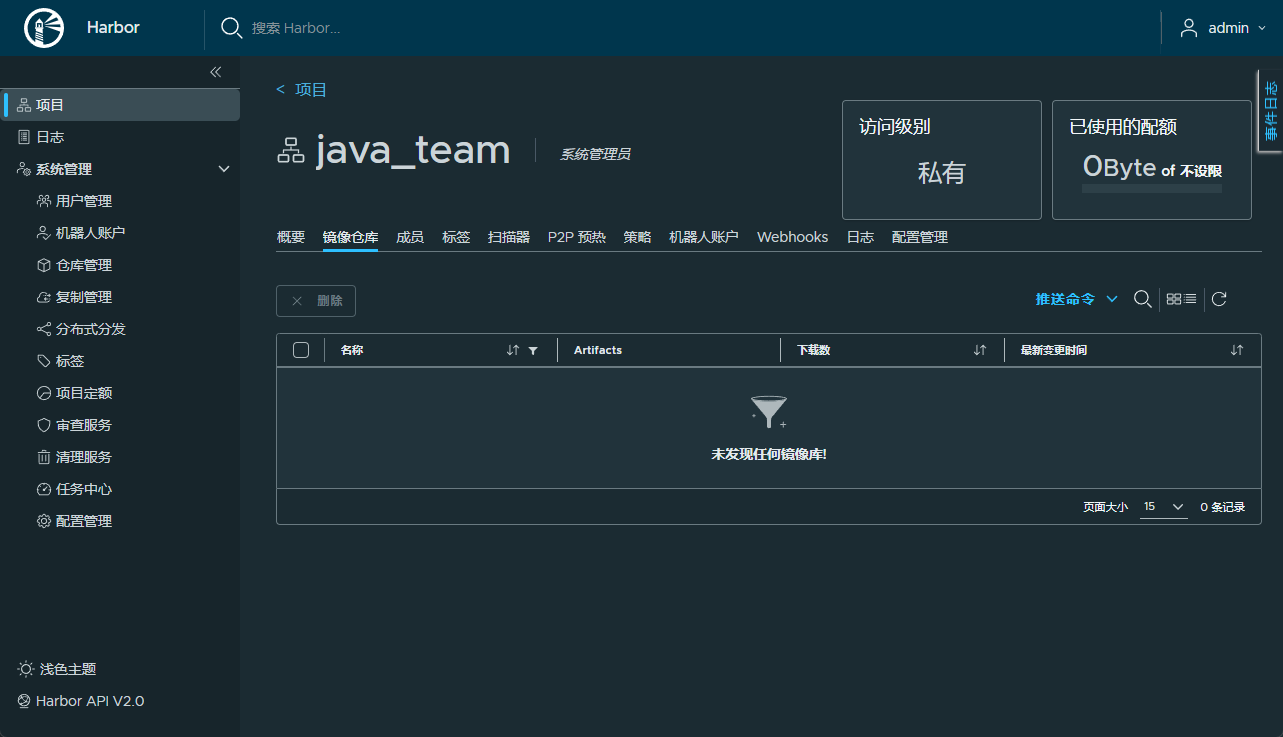Sort by name column arrows

[513, 350]
